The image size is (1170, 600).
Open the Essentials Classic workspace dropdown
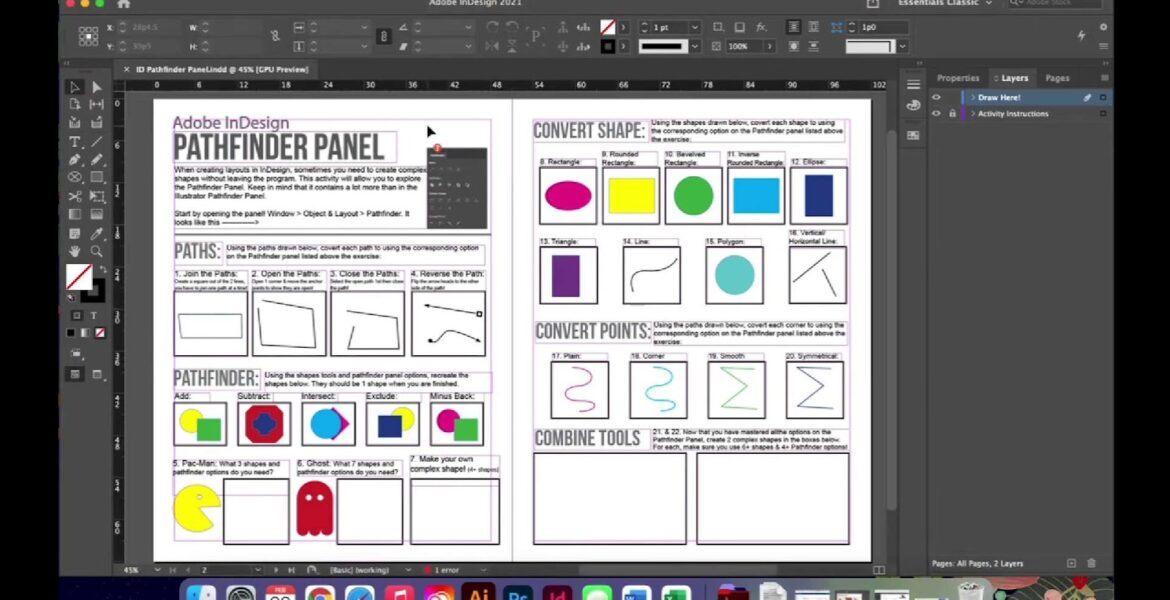pyautogui.click(x=945, y=3)
